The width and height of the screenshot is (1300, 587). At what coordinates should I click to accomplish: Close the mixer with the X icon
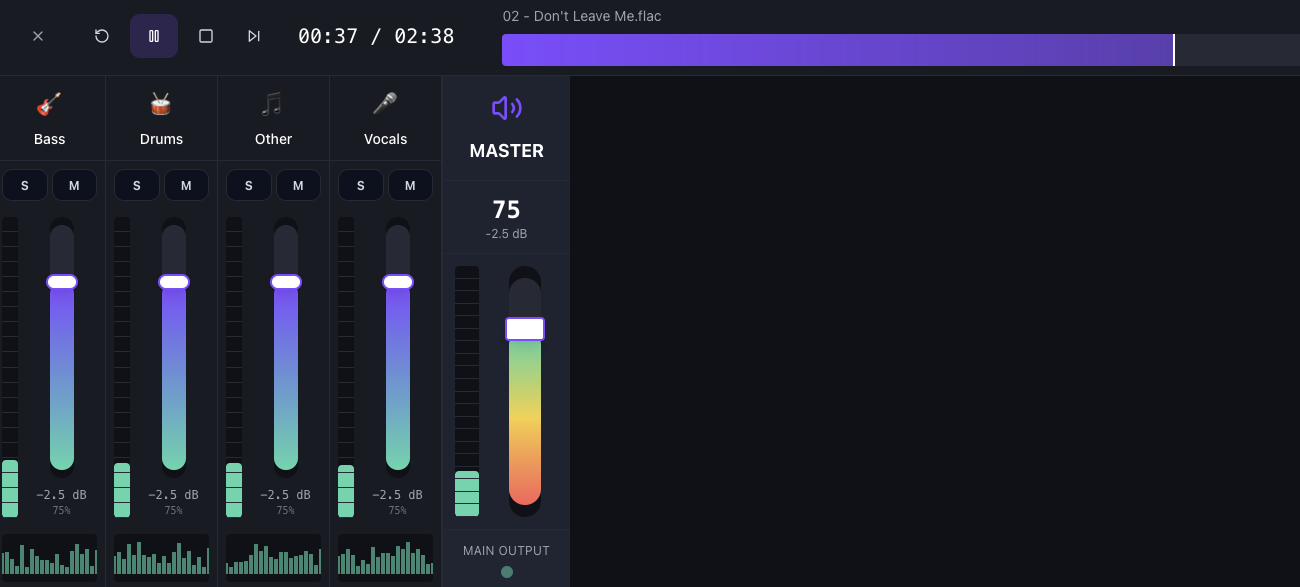pyautogui.click(x=38, y=36)
